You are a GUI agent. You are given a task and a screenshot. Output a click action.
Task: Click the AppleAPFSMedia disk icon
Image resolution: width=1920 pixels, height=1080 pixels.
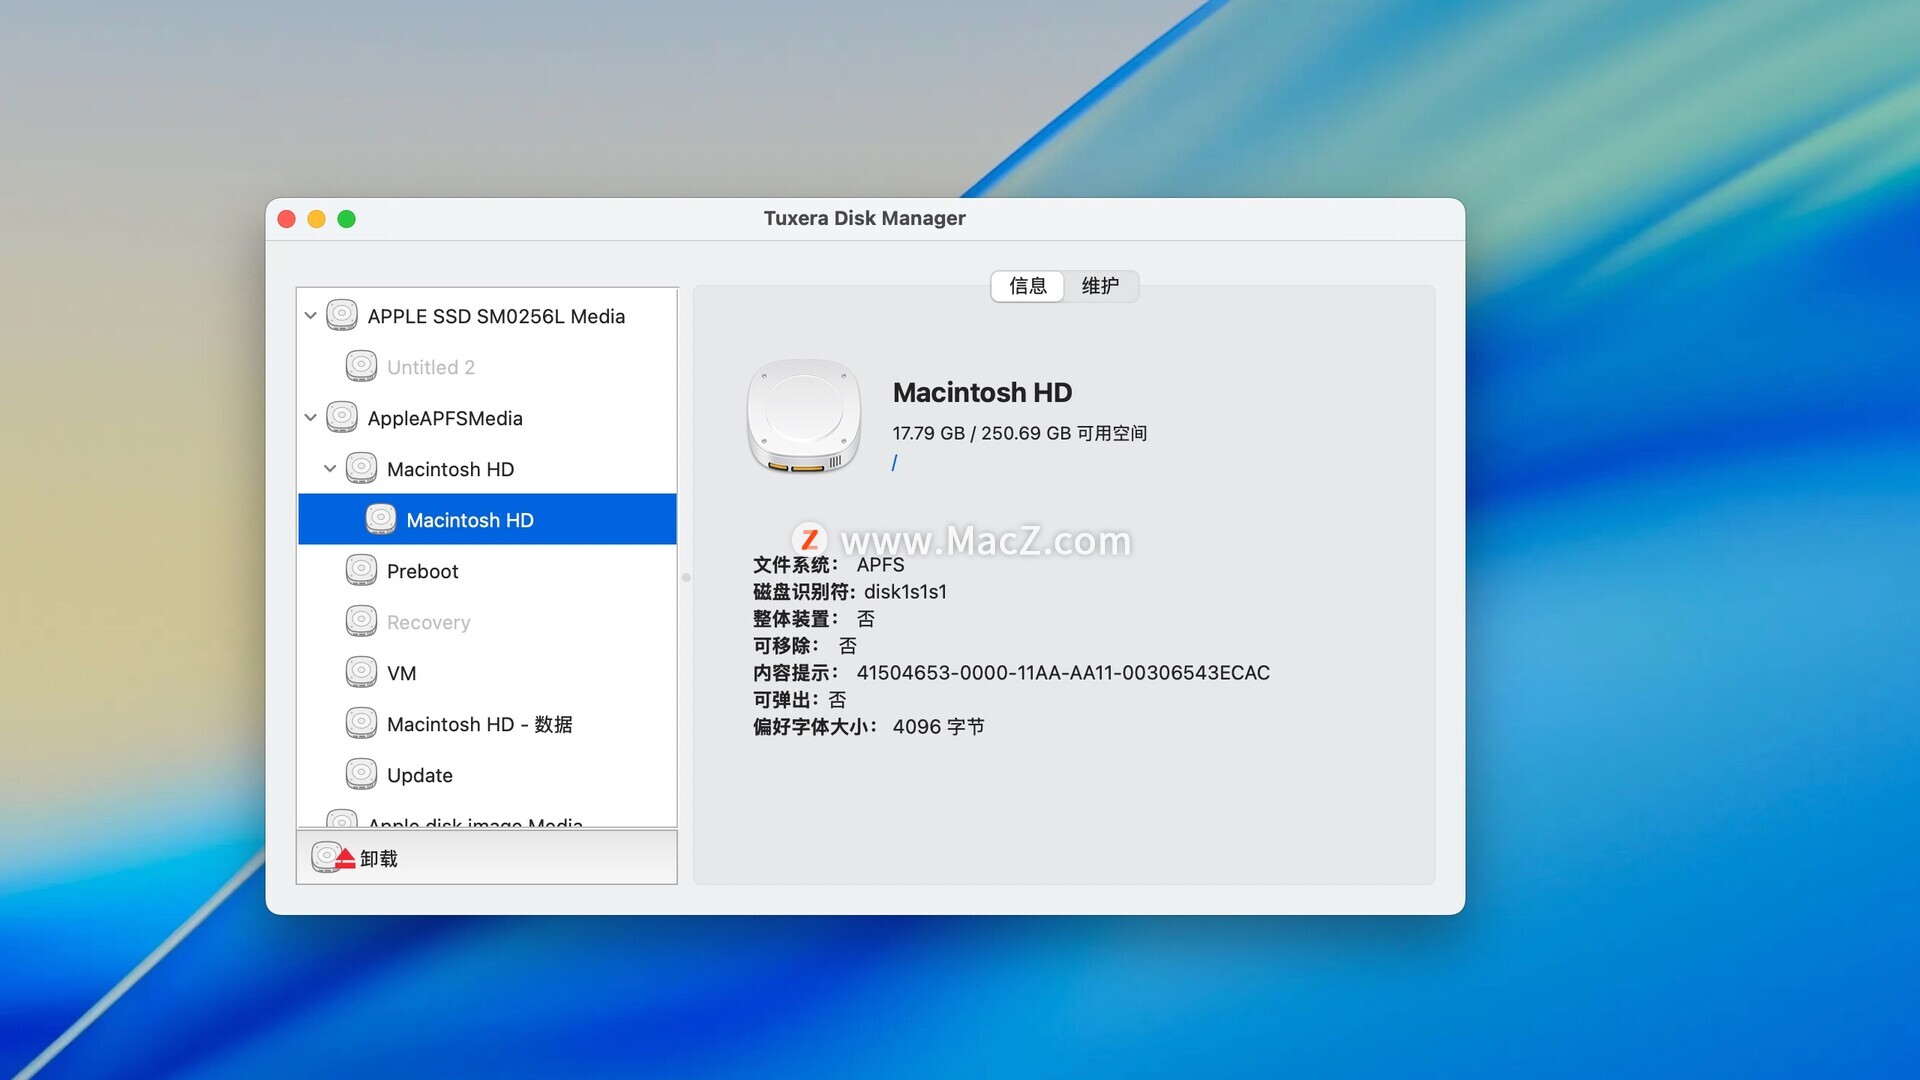coord(342,417)
